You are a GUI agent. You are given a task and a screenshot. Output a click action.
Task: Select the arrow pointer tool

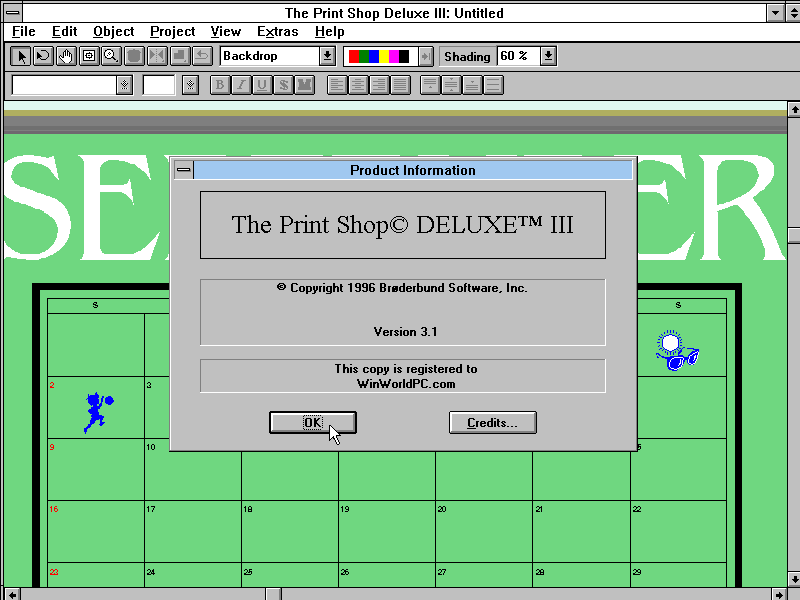coord(20,56)
